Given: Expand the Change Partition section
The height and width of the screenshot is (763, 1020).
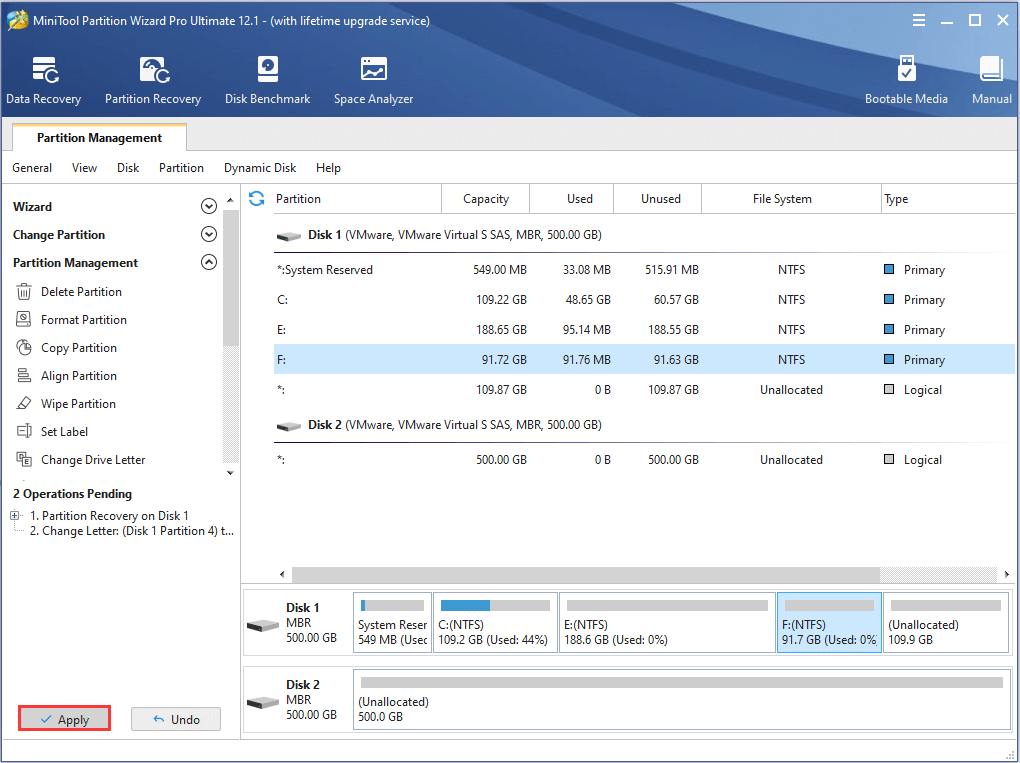Looking at the screenshot, I should point(209,234).
